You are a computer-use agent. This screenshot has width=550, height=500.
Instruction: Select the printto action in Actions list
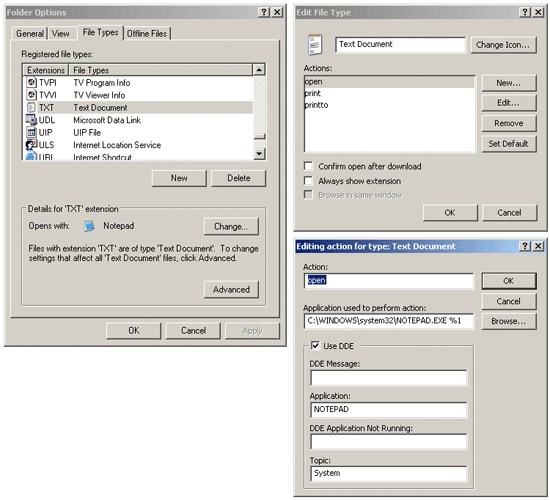316,105
